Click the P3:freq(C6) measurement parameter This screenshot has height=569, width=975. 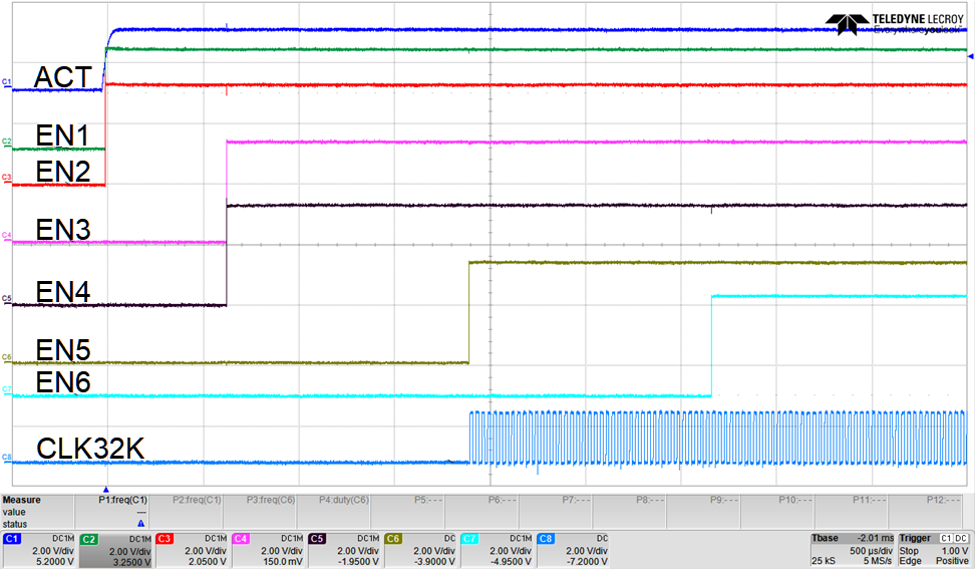[x=271, y=499]
